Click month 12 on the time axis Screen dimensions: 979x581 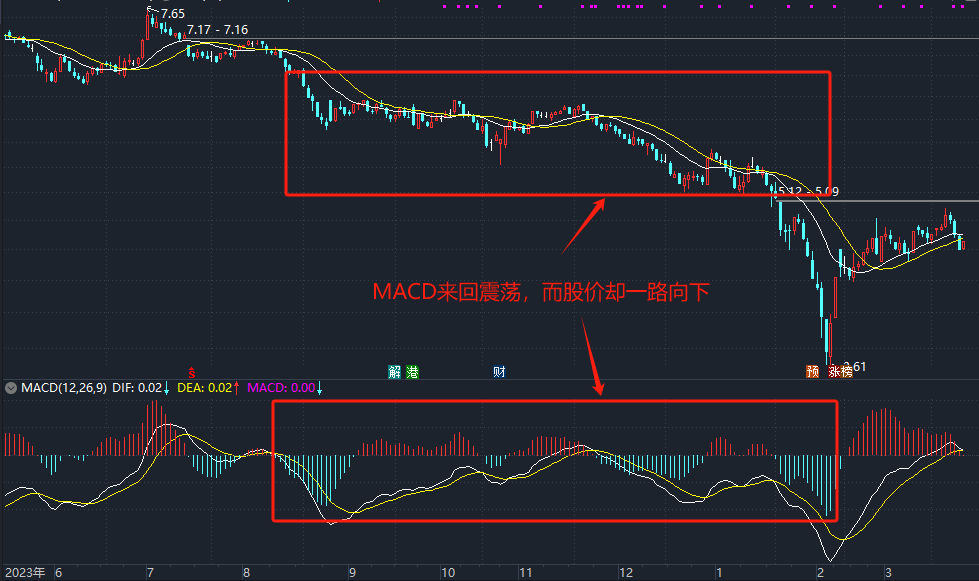[625, 573]
